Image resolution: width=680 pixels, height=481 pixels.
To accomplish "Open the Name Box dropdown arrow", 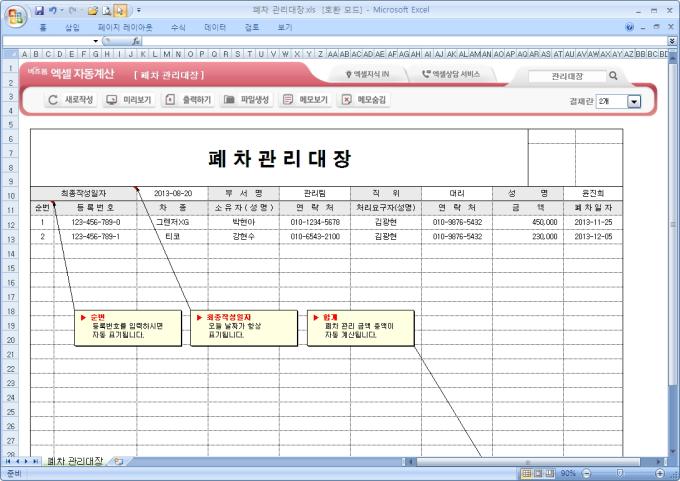I will (95, 41).
